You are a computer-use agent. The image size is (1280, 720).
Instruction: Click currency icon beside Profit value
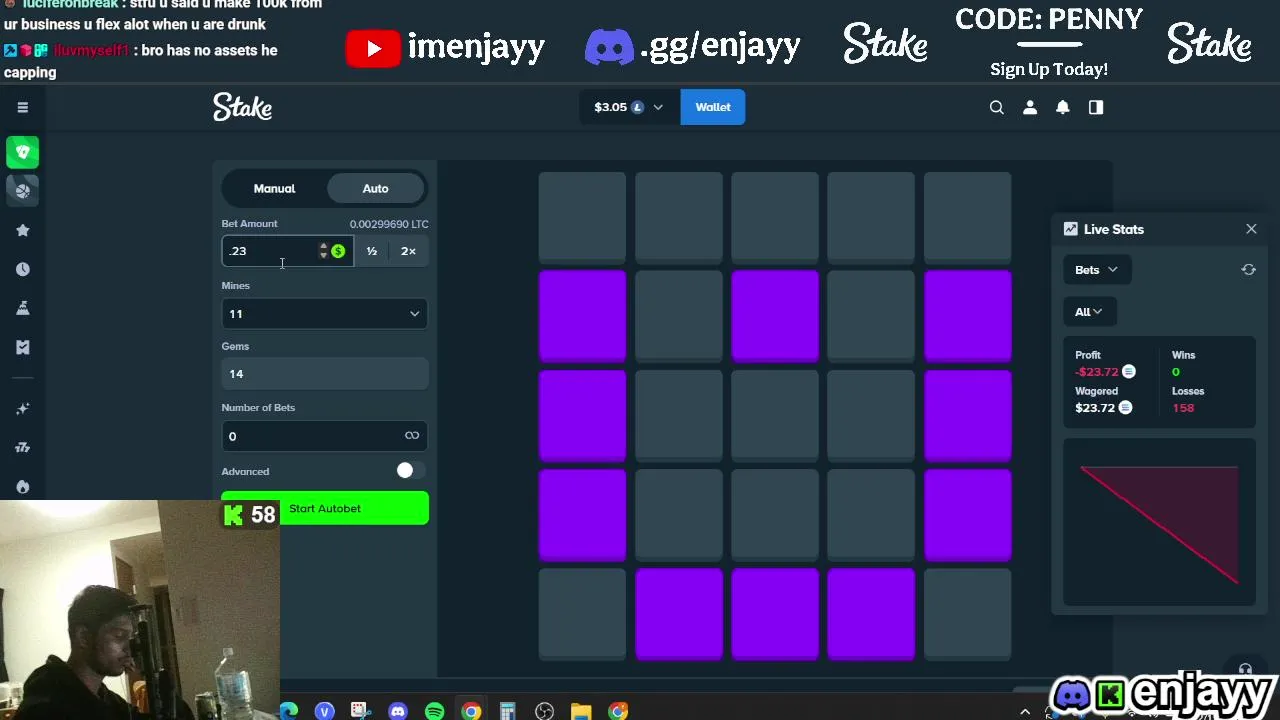[1128, 372]
